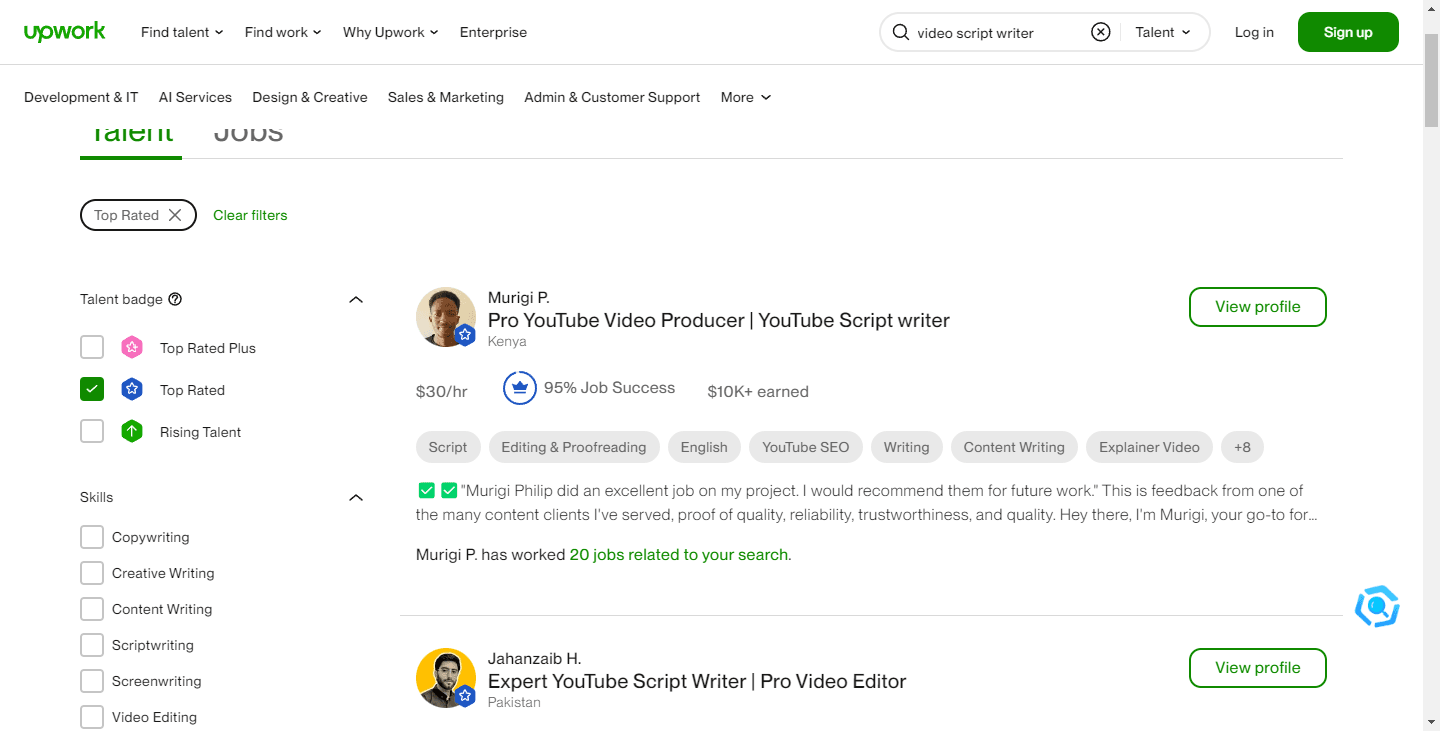Open the blue floating chat assistant icon

tap(1377, 606)
